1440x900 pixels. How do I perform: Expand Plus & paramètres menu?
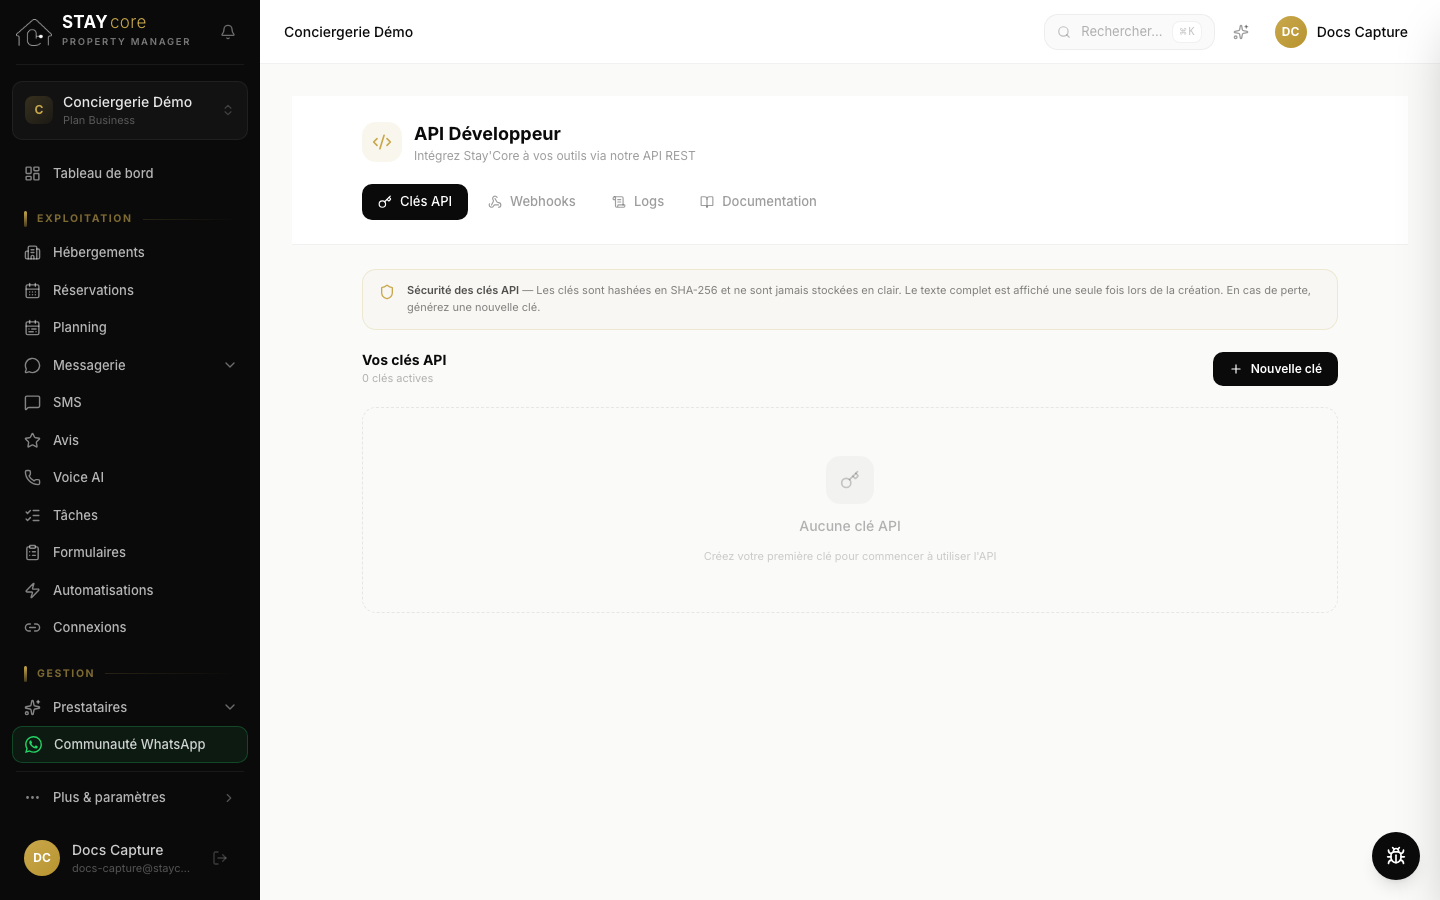click(130, 797)
